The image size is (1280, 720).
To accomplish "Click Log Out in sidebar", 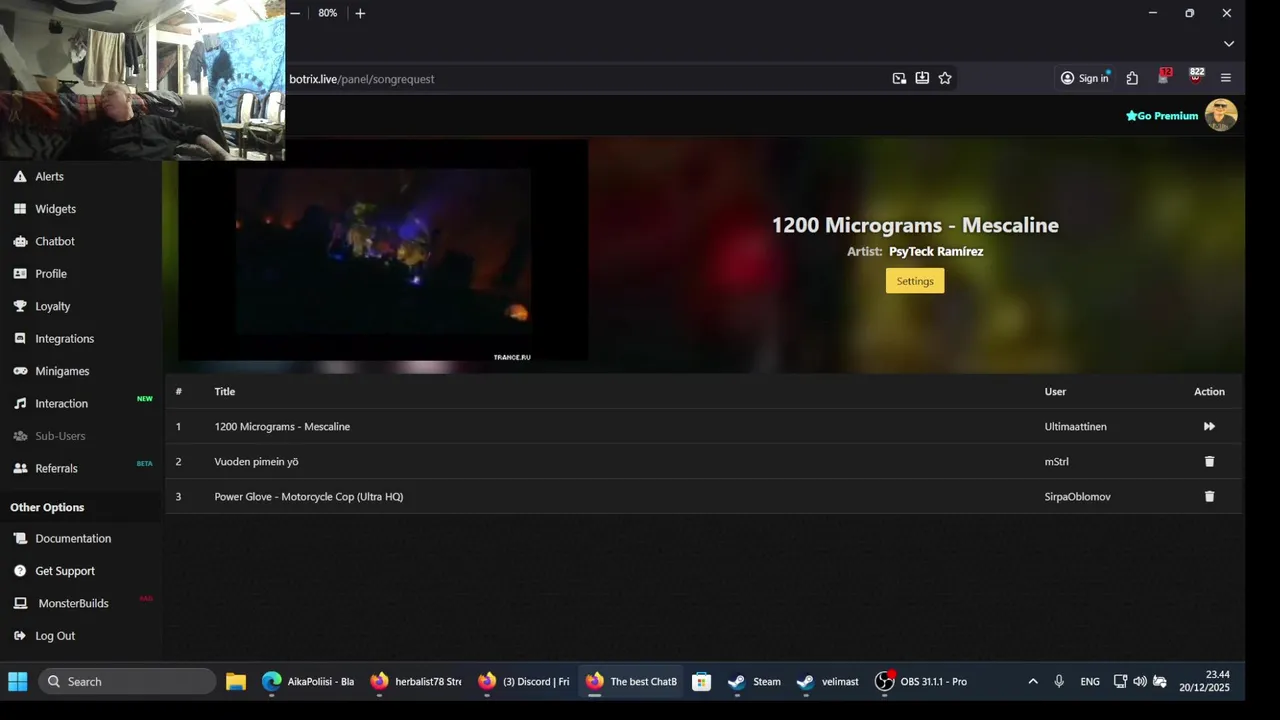I will click(55, 636).
